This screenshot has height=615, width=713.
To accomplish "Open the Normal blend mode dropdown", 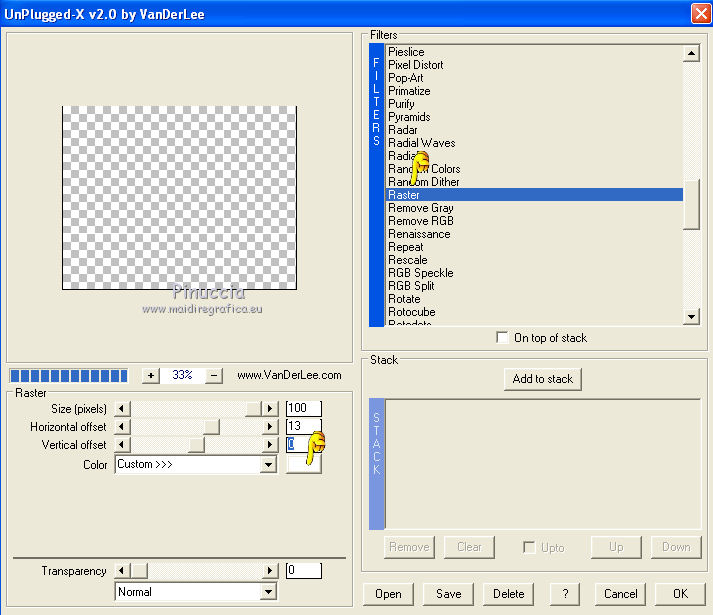I will 269,592.
